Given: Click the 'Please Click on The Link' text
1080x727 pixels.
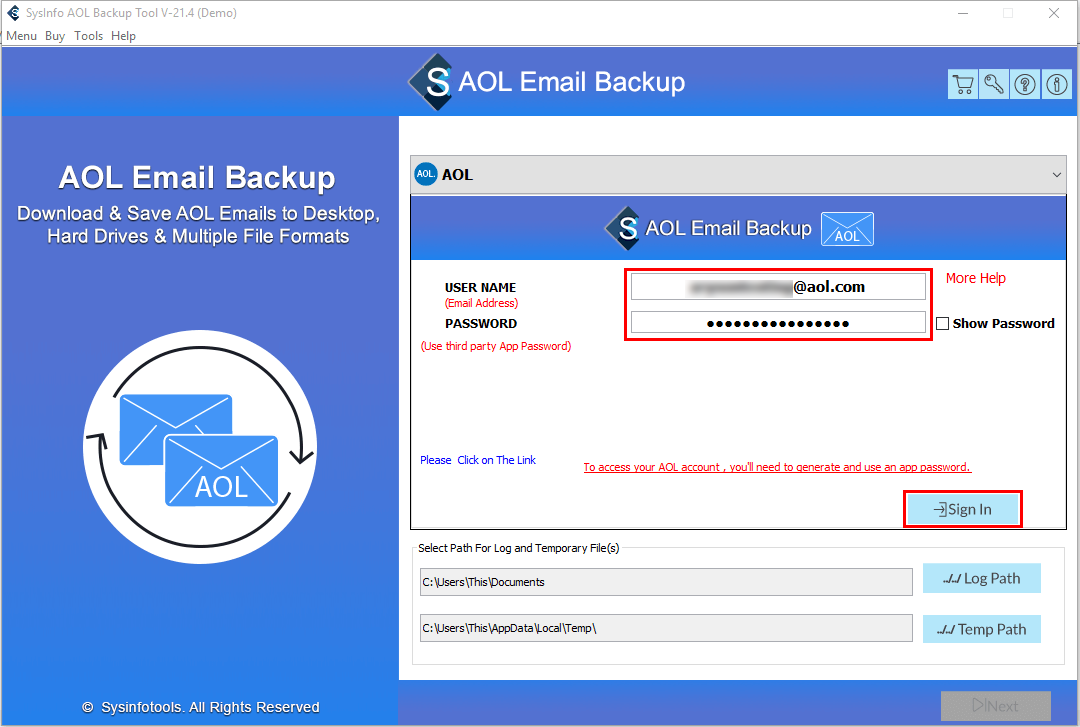Looking at the screenshot, I should [478, 460].
